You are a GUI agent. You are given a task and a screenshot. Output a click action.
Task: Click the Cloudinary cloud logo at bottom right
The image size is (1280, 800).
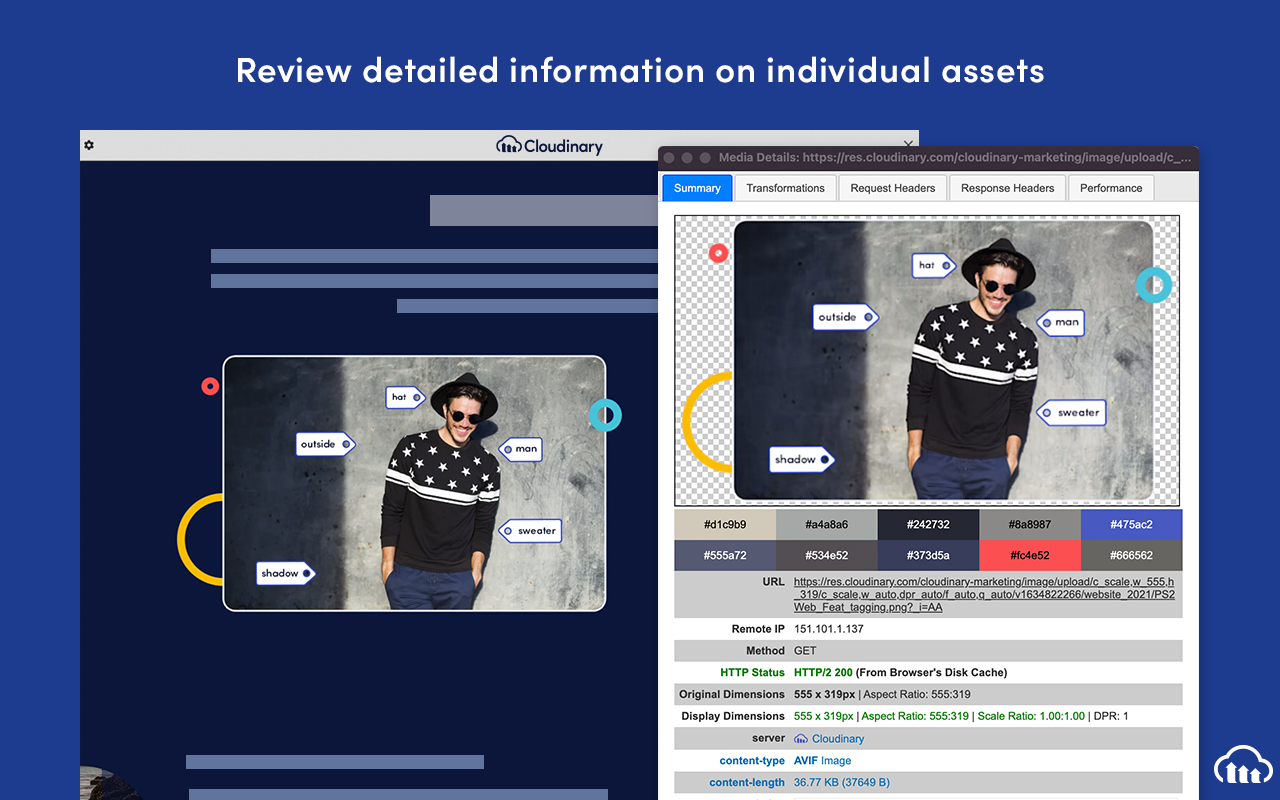[1242, 765]
